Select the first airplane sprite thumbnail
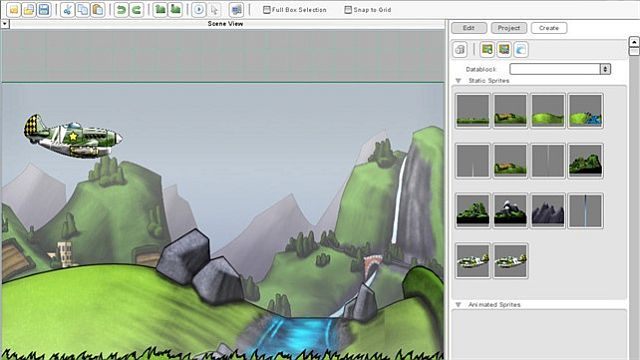The width and height of the screenshot is (640, 360). pos(473,261)
